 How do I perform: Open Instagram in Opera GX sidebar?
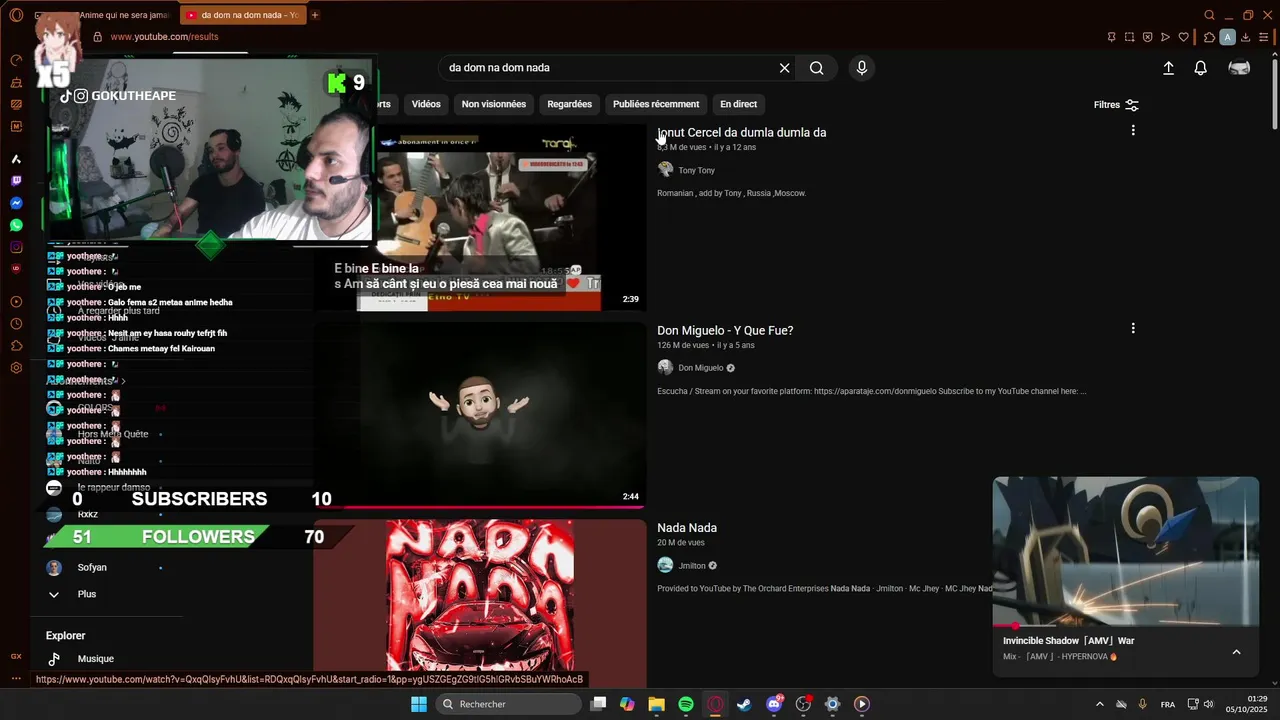16,247
